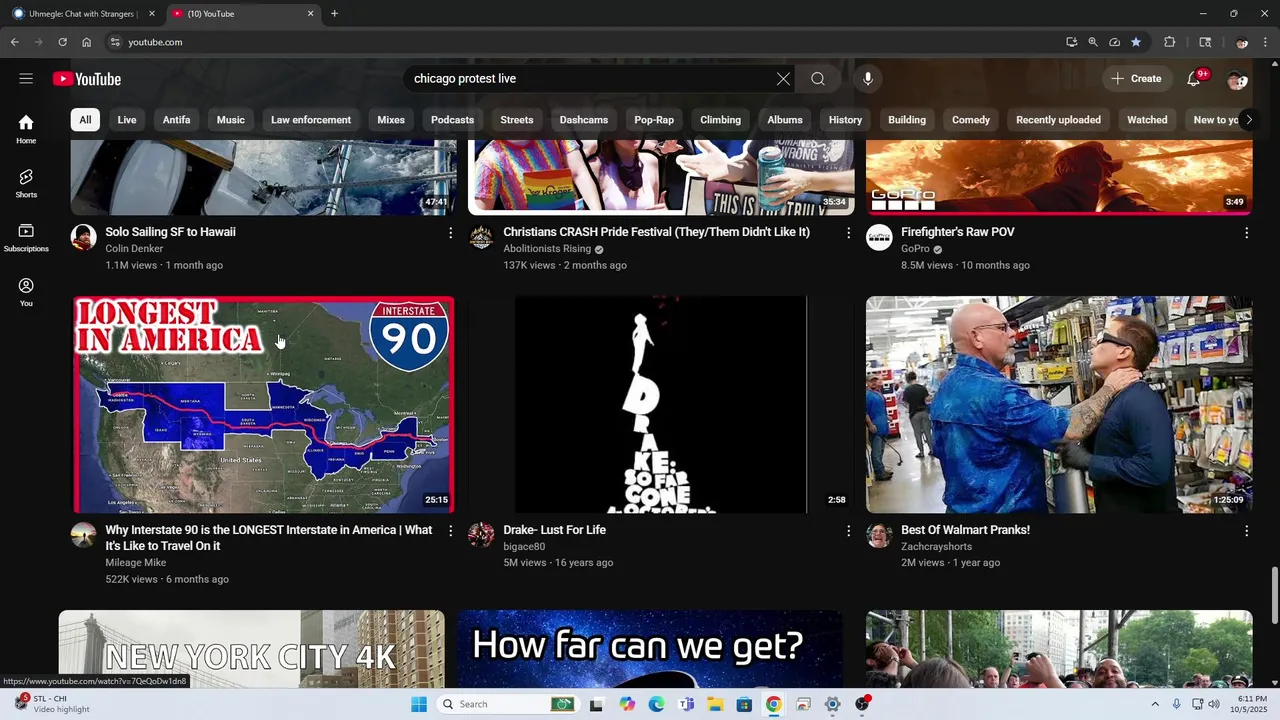
Task: Go back with the browser arrow
Action: pos(15,42)
